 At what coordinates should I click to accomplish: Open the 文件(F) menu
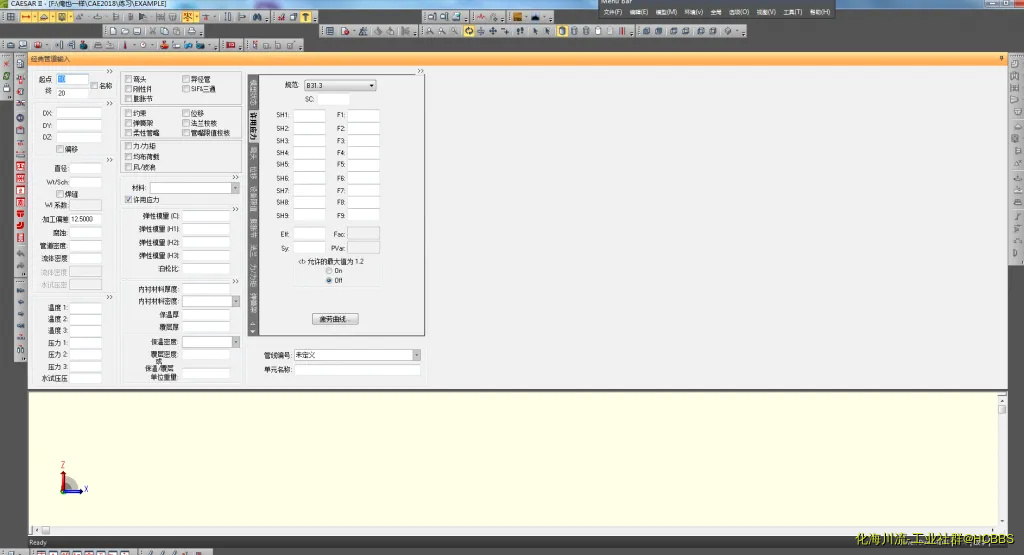(x=613, y=12)
